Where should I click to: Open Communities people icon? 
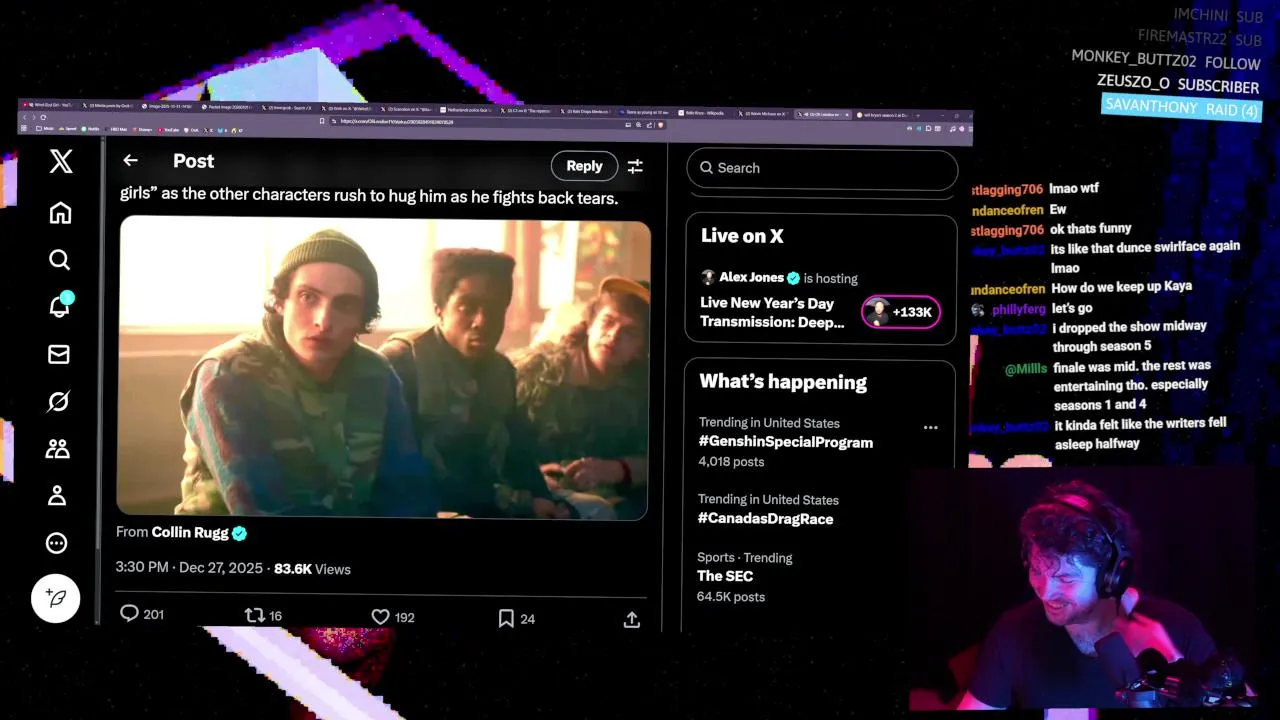[x=57, y=449]
